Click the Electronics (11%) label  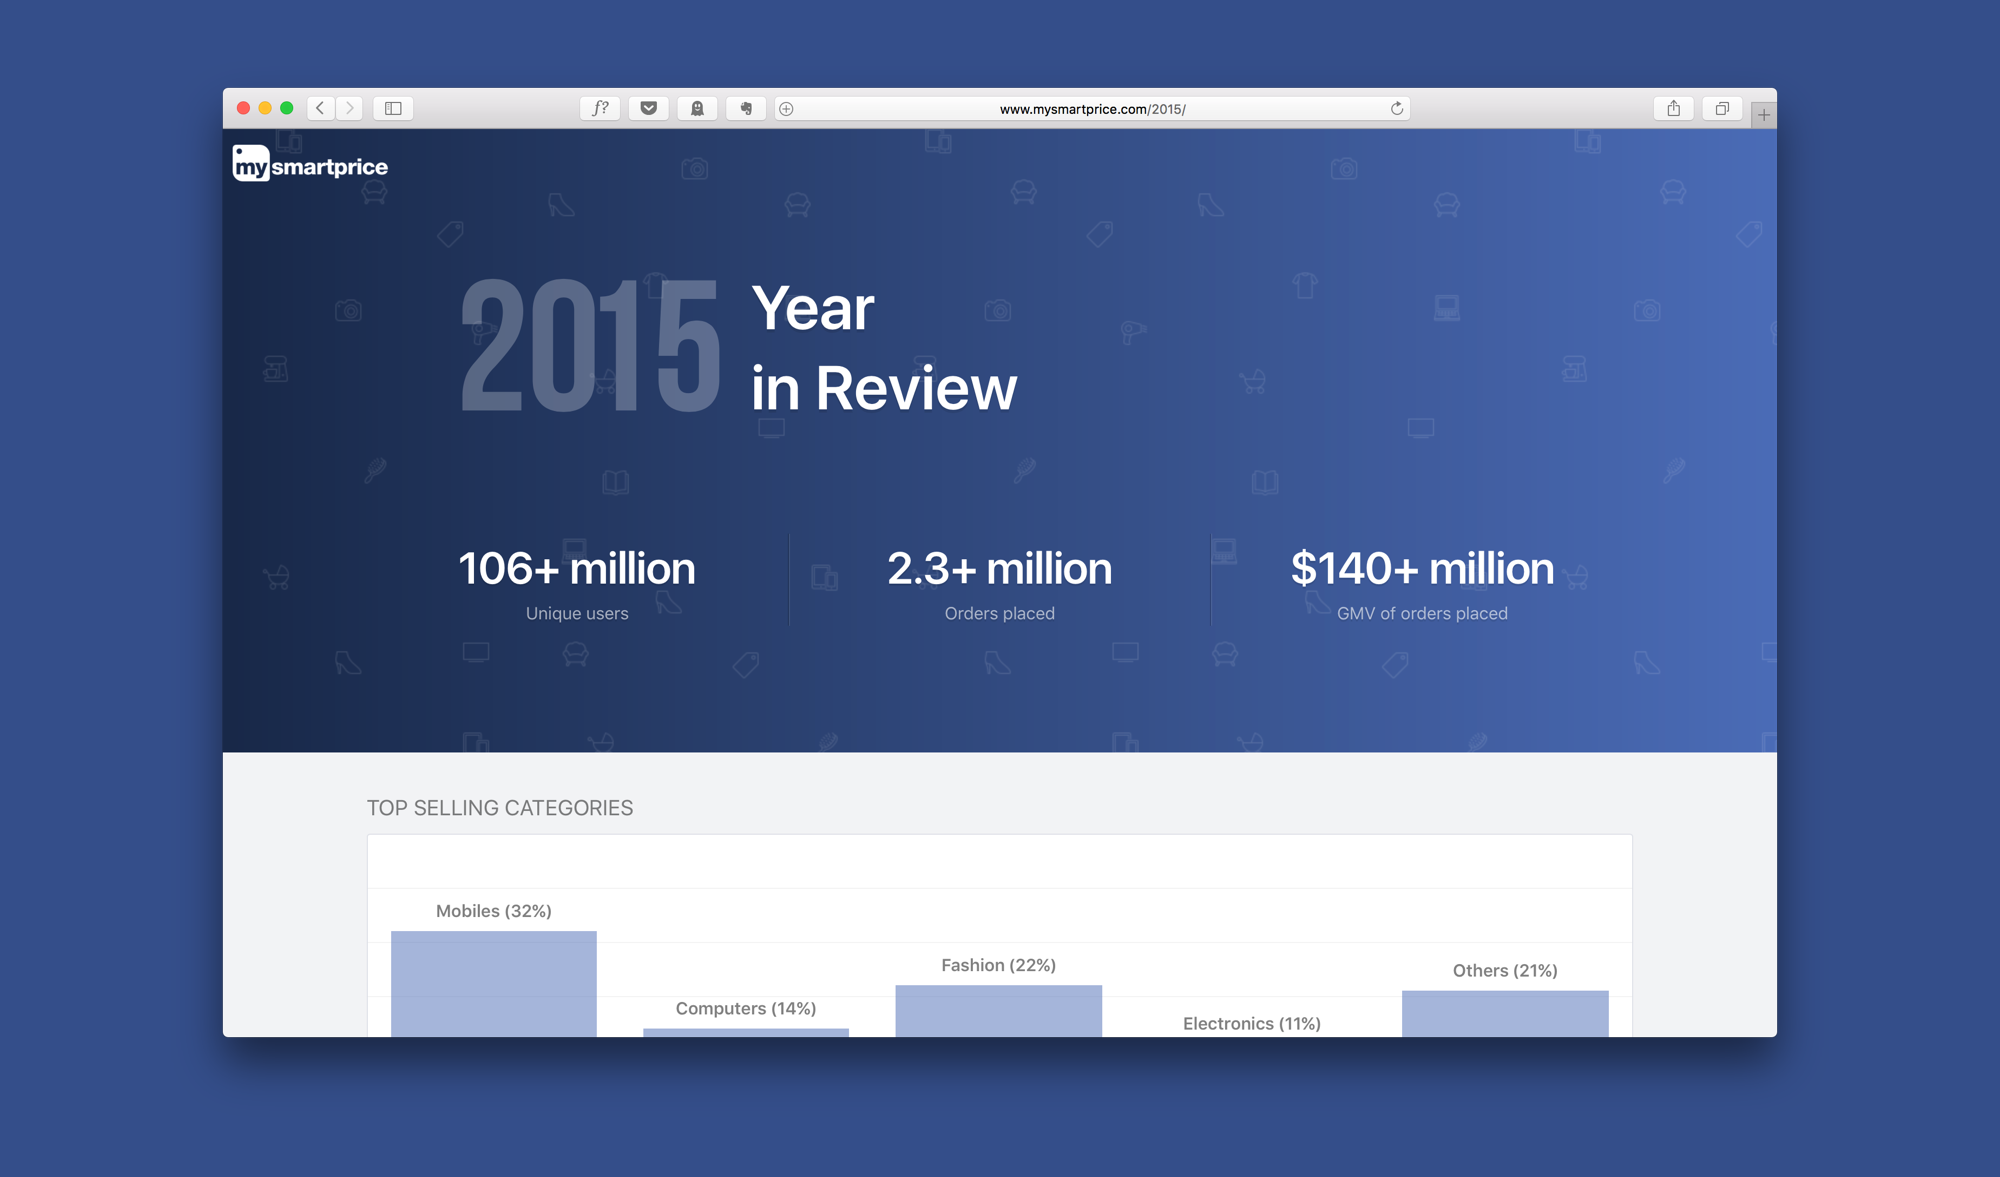1252,1023
